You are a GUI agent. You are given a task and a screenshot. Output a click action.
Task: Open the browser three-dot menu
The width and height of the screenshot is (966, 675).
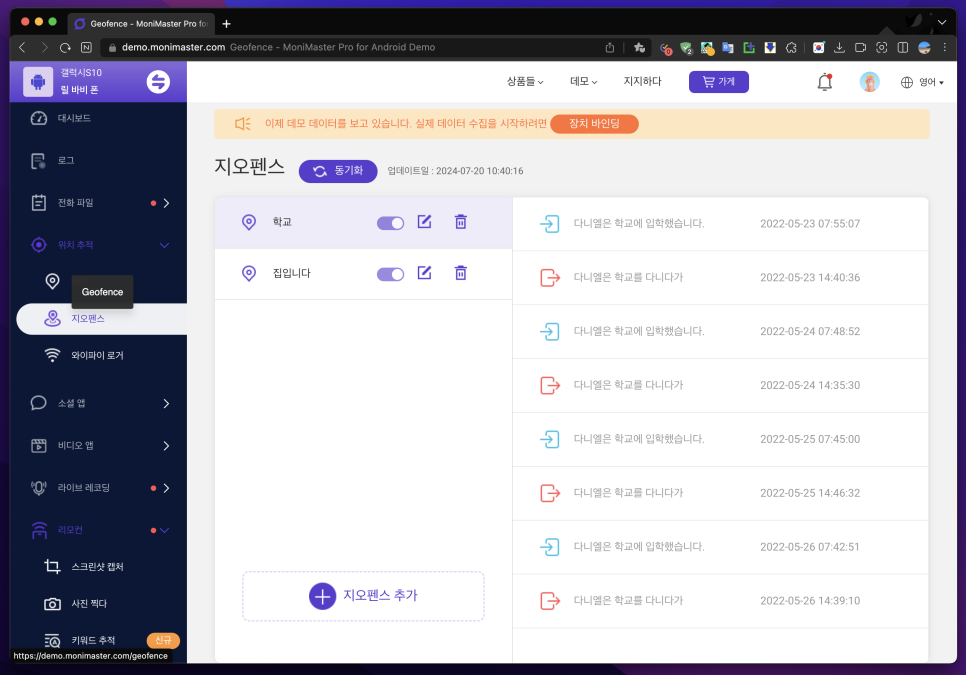click(944, 47)
